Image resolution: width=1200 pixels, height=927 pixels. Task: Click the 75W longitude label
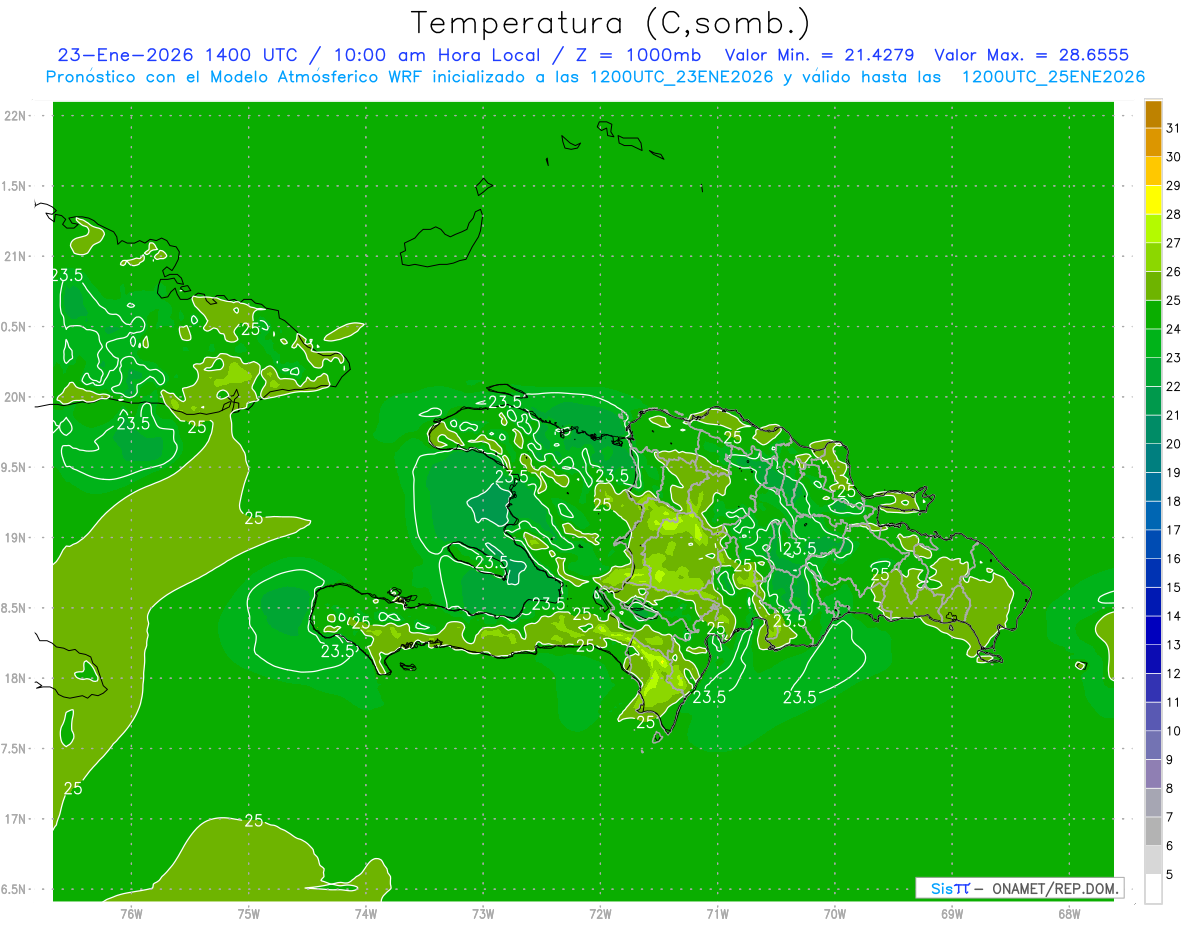point(248,913)
